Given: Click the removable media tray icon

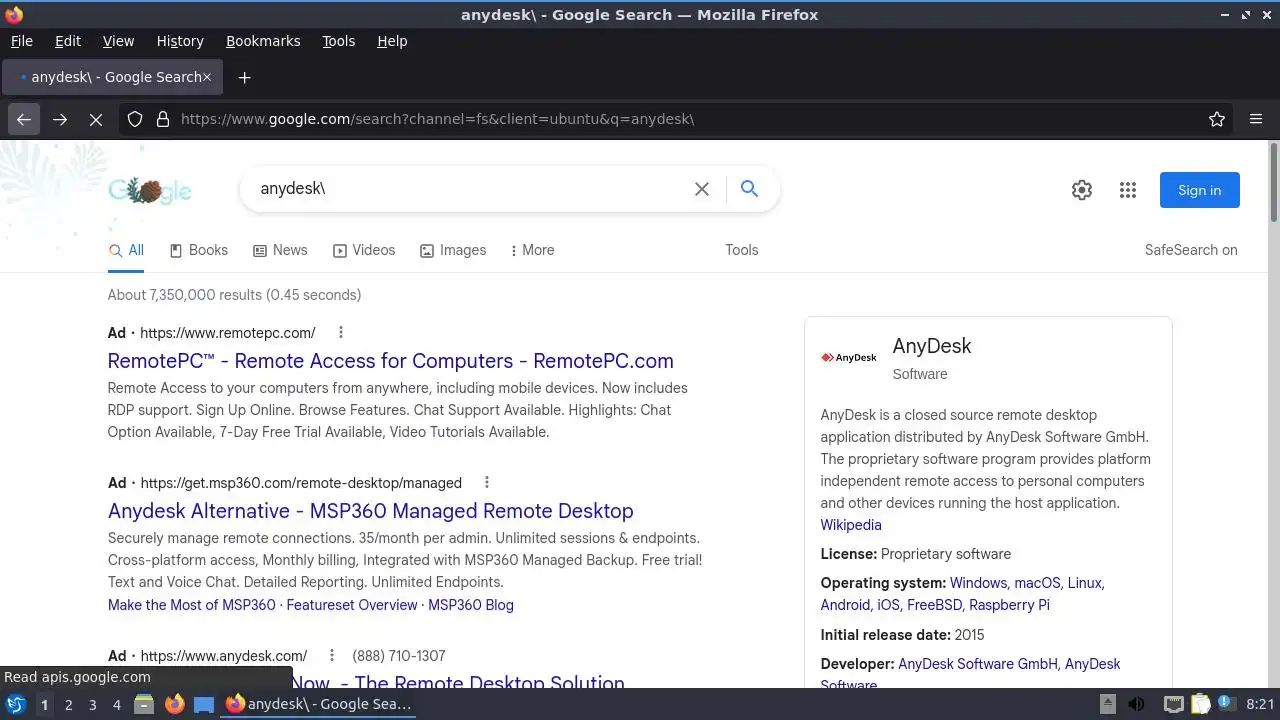Looking at the screenshot, I should [1108, 704].
